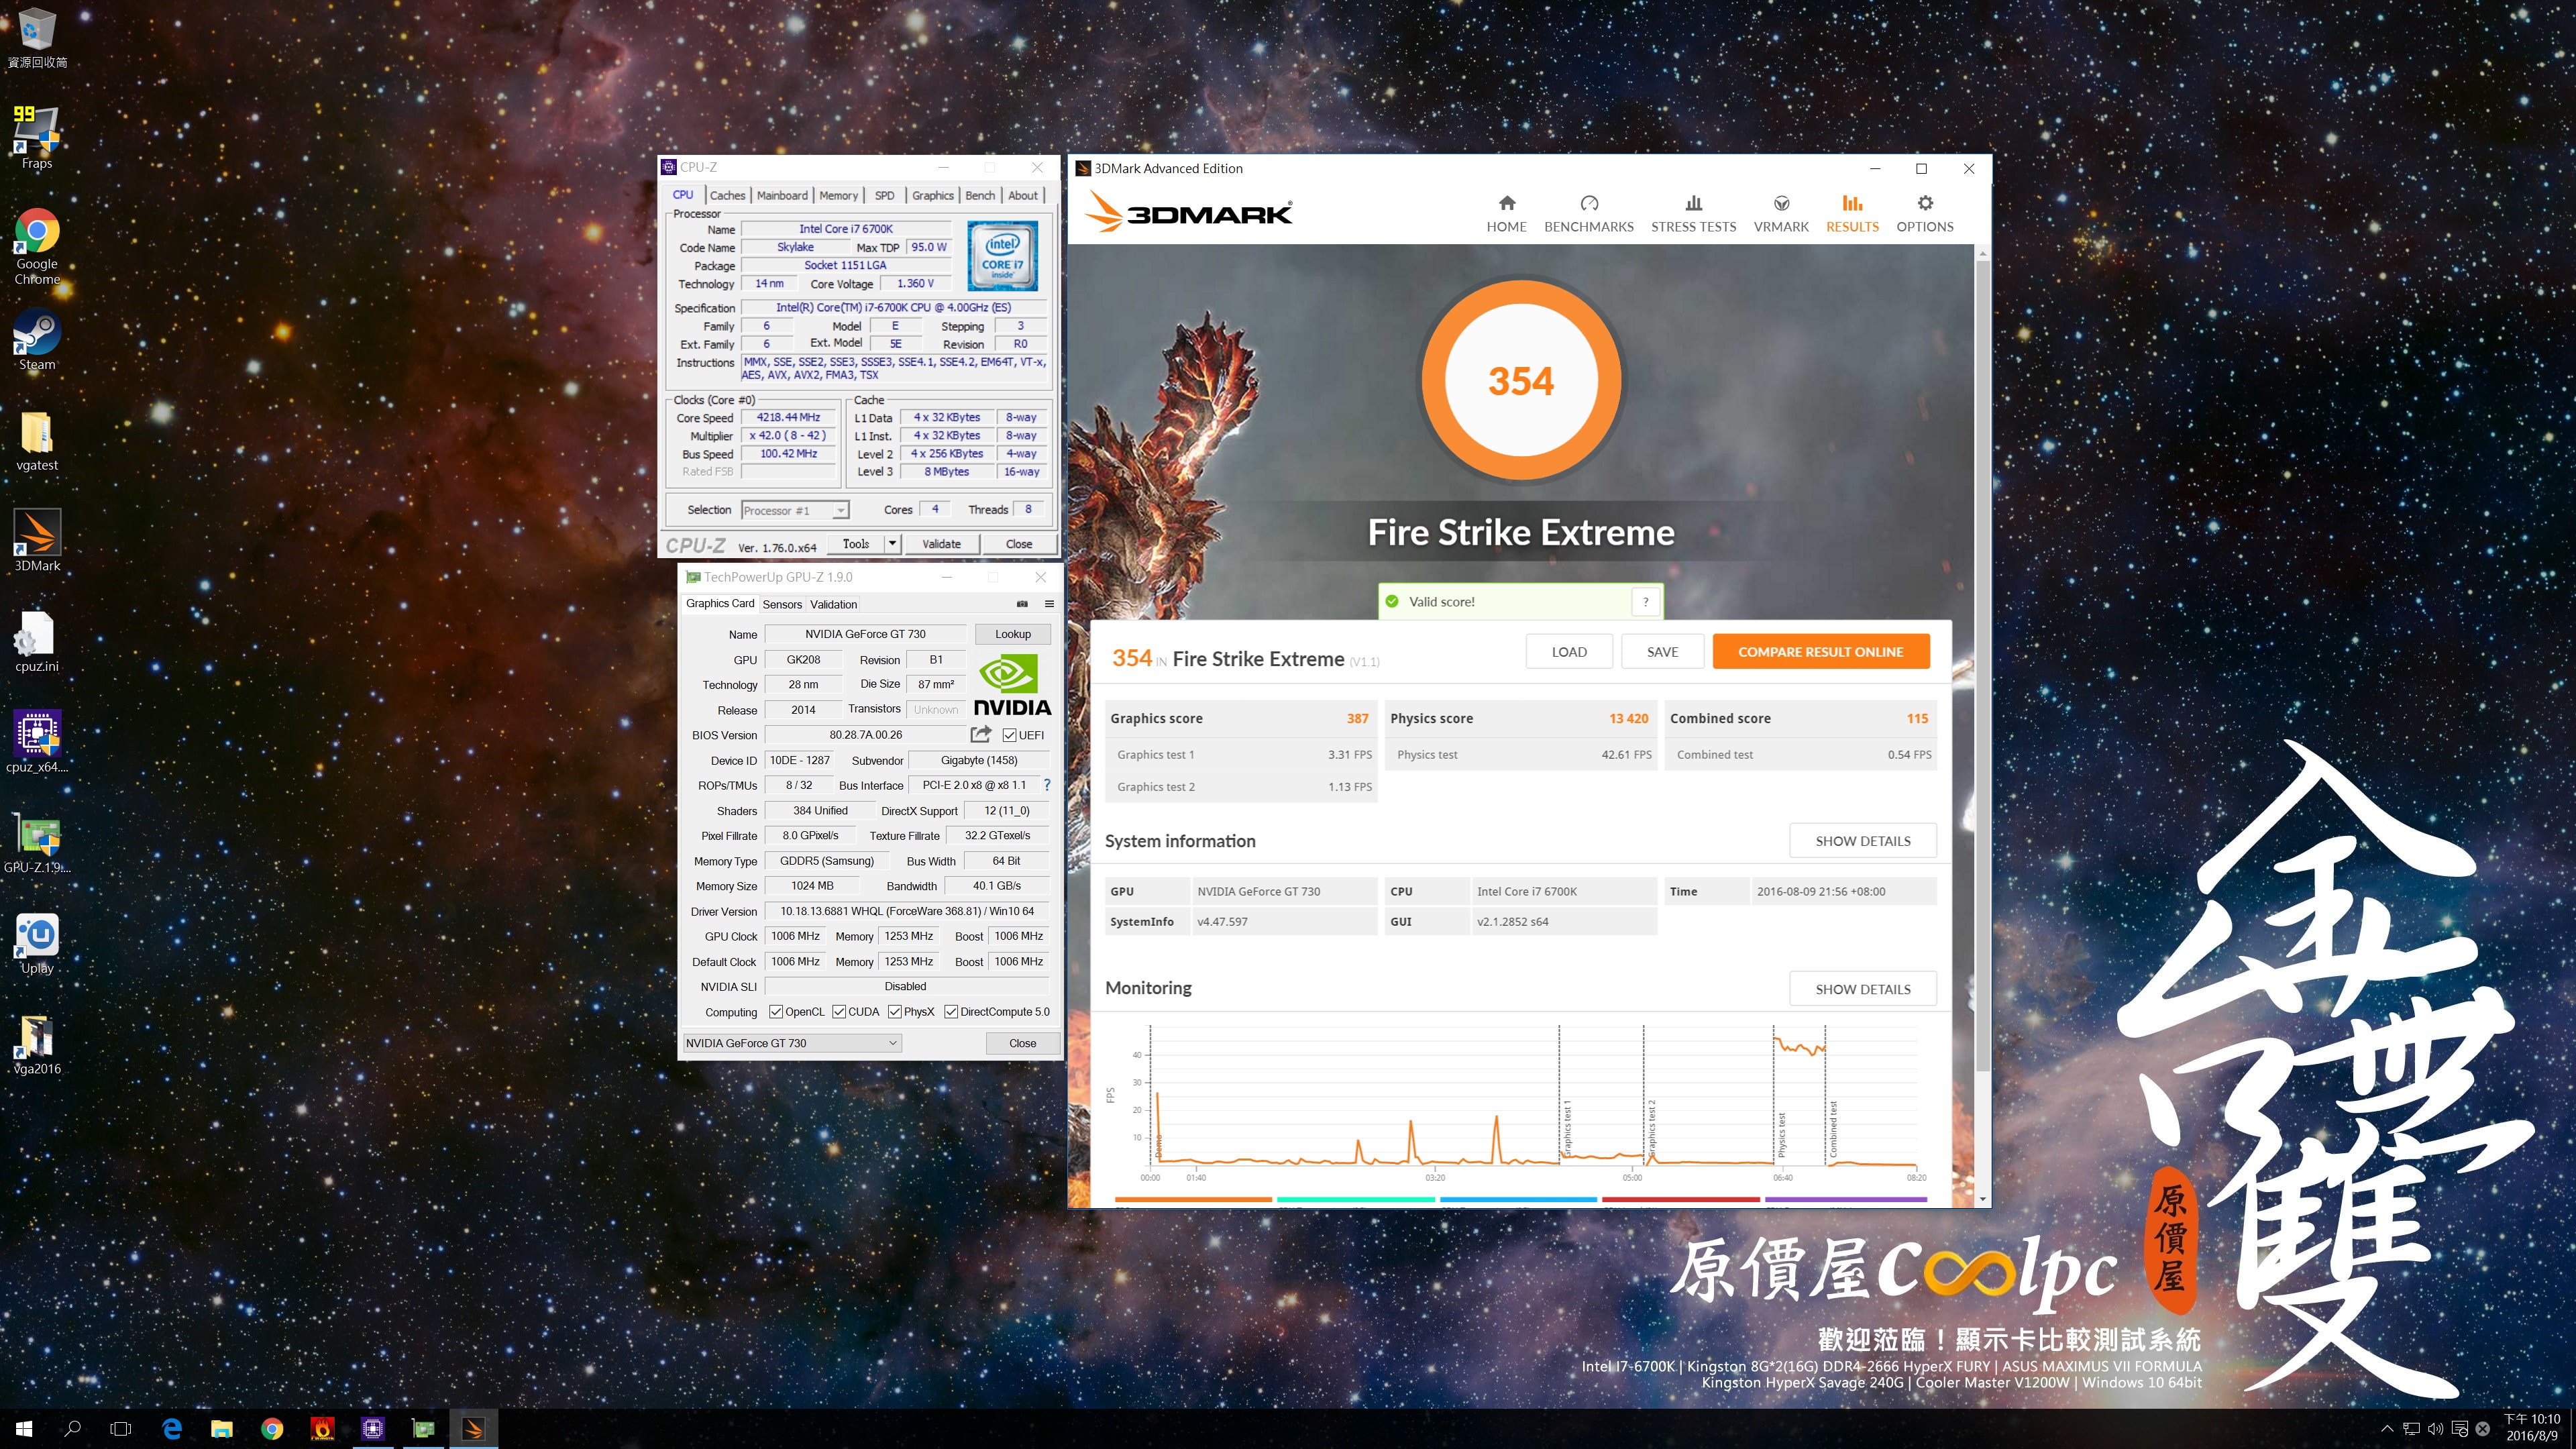Image resolution: width=2576 pixels, height=1449 pixels.
Task: Toggle PhysX checkbox in GPU-Z
Action: click(894, 1012)
